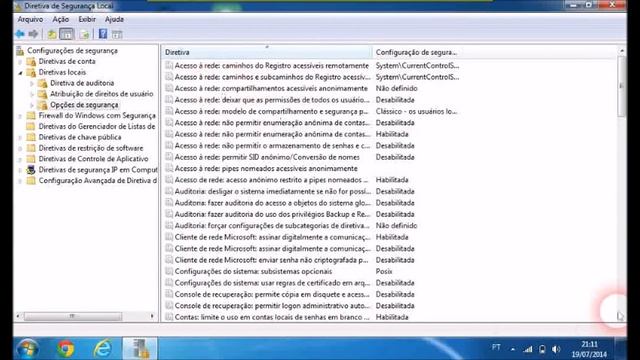Screen dimensions: 640x360
Task: Toggle the Show/Hide console tree icon
Action: pos(67,34)
